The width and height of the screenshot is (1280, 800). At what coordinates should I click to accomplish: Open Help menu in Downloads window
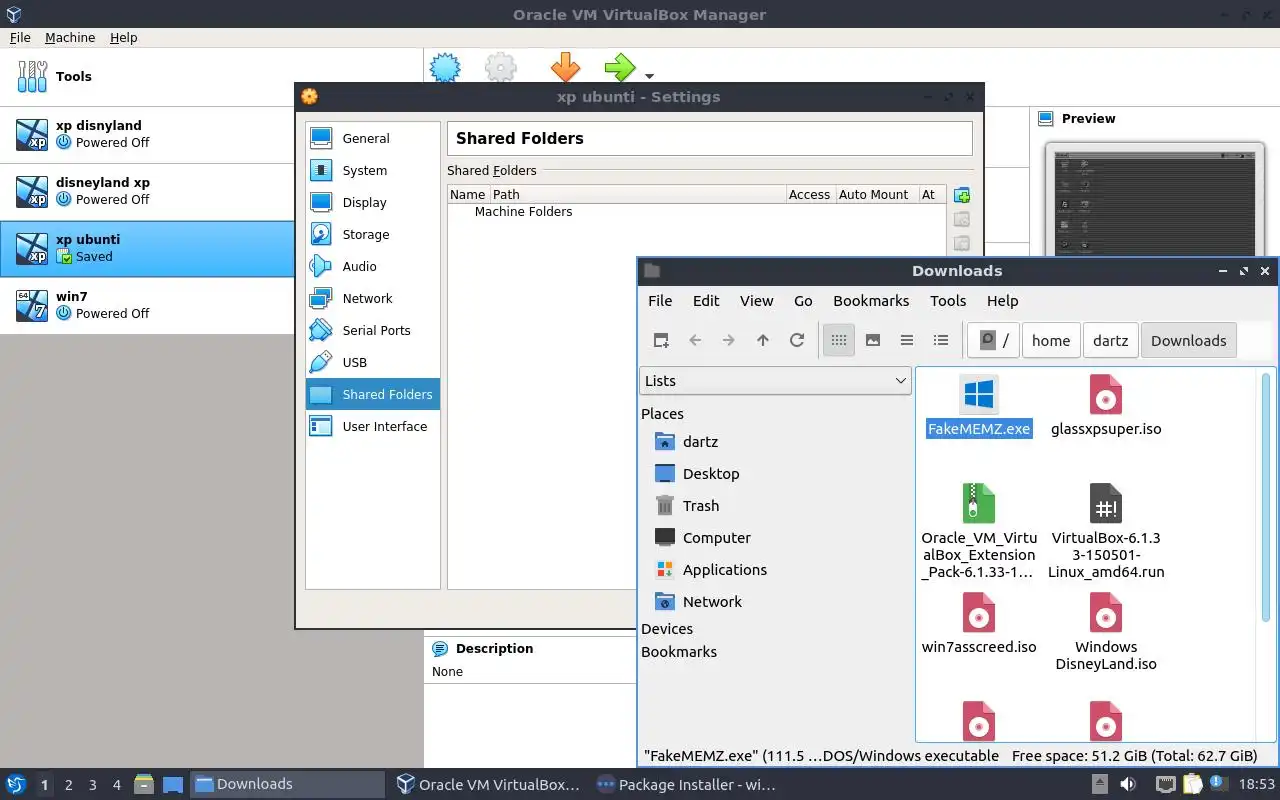[x=1002, y=300]
